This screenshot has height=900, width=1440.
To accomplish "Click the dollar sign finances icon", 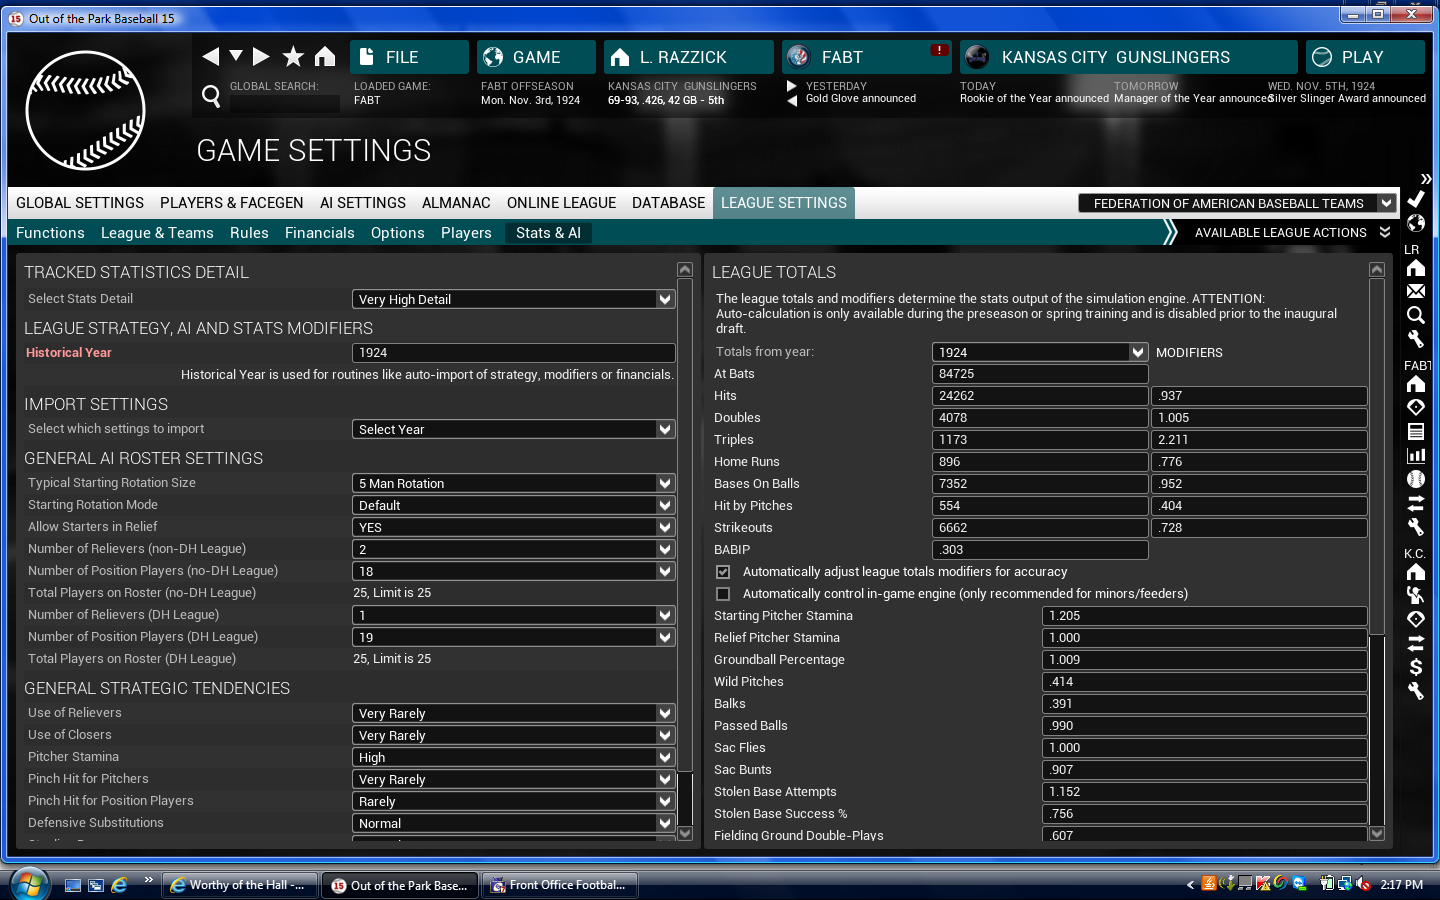I will [1416, 667].
